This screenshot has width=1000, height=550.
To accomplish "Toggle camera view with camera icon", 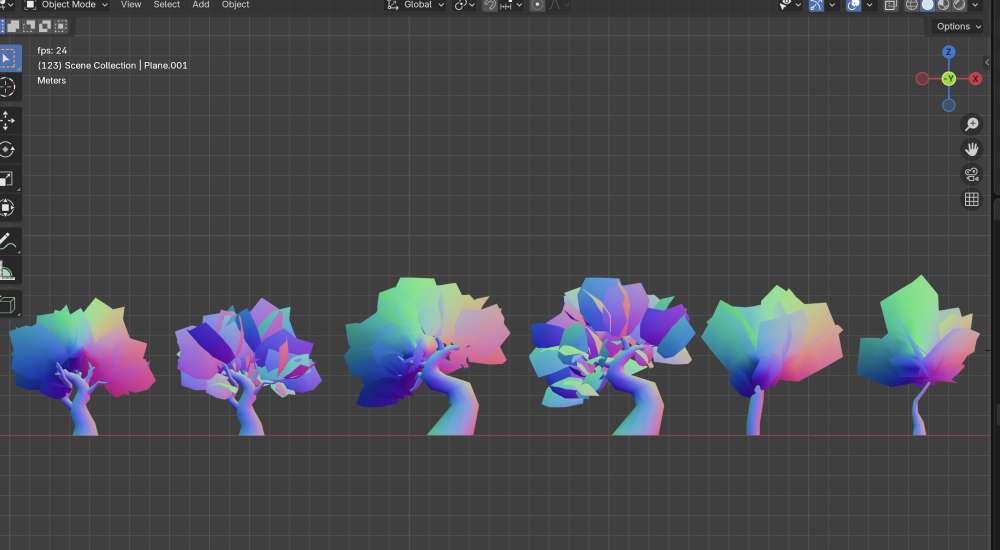I will (x=971, y=174).
